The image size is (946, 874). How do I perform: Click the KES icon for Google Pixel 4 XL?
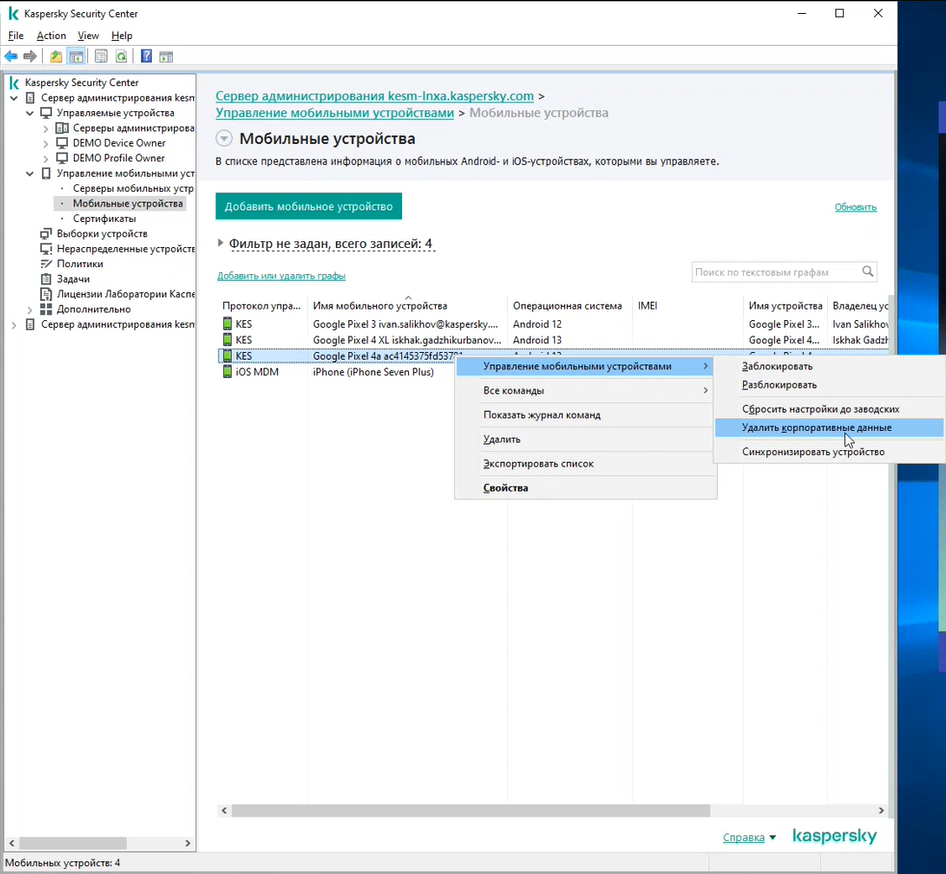(227, 340)
